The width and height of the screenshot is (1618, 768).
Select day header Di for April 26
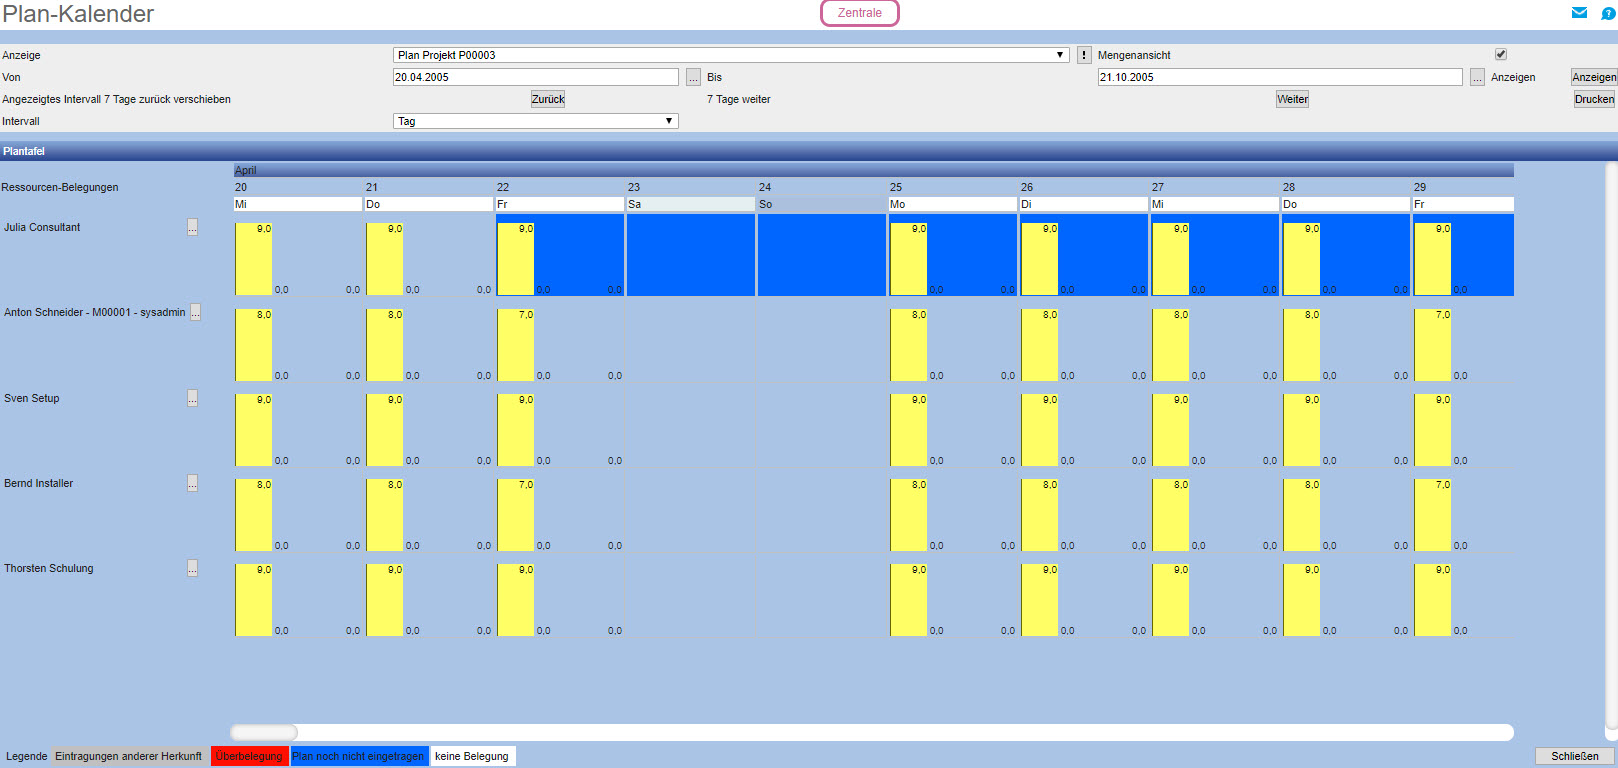(1084, 204)
